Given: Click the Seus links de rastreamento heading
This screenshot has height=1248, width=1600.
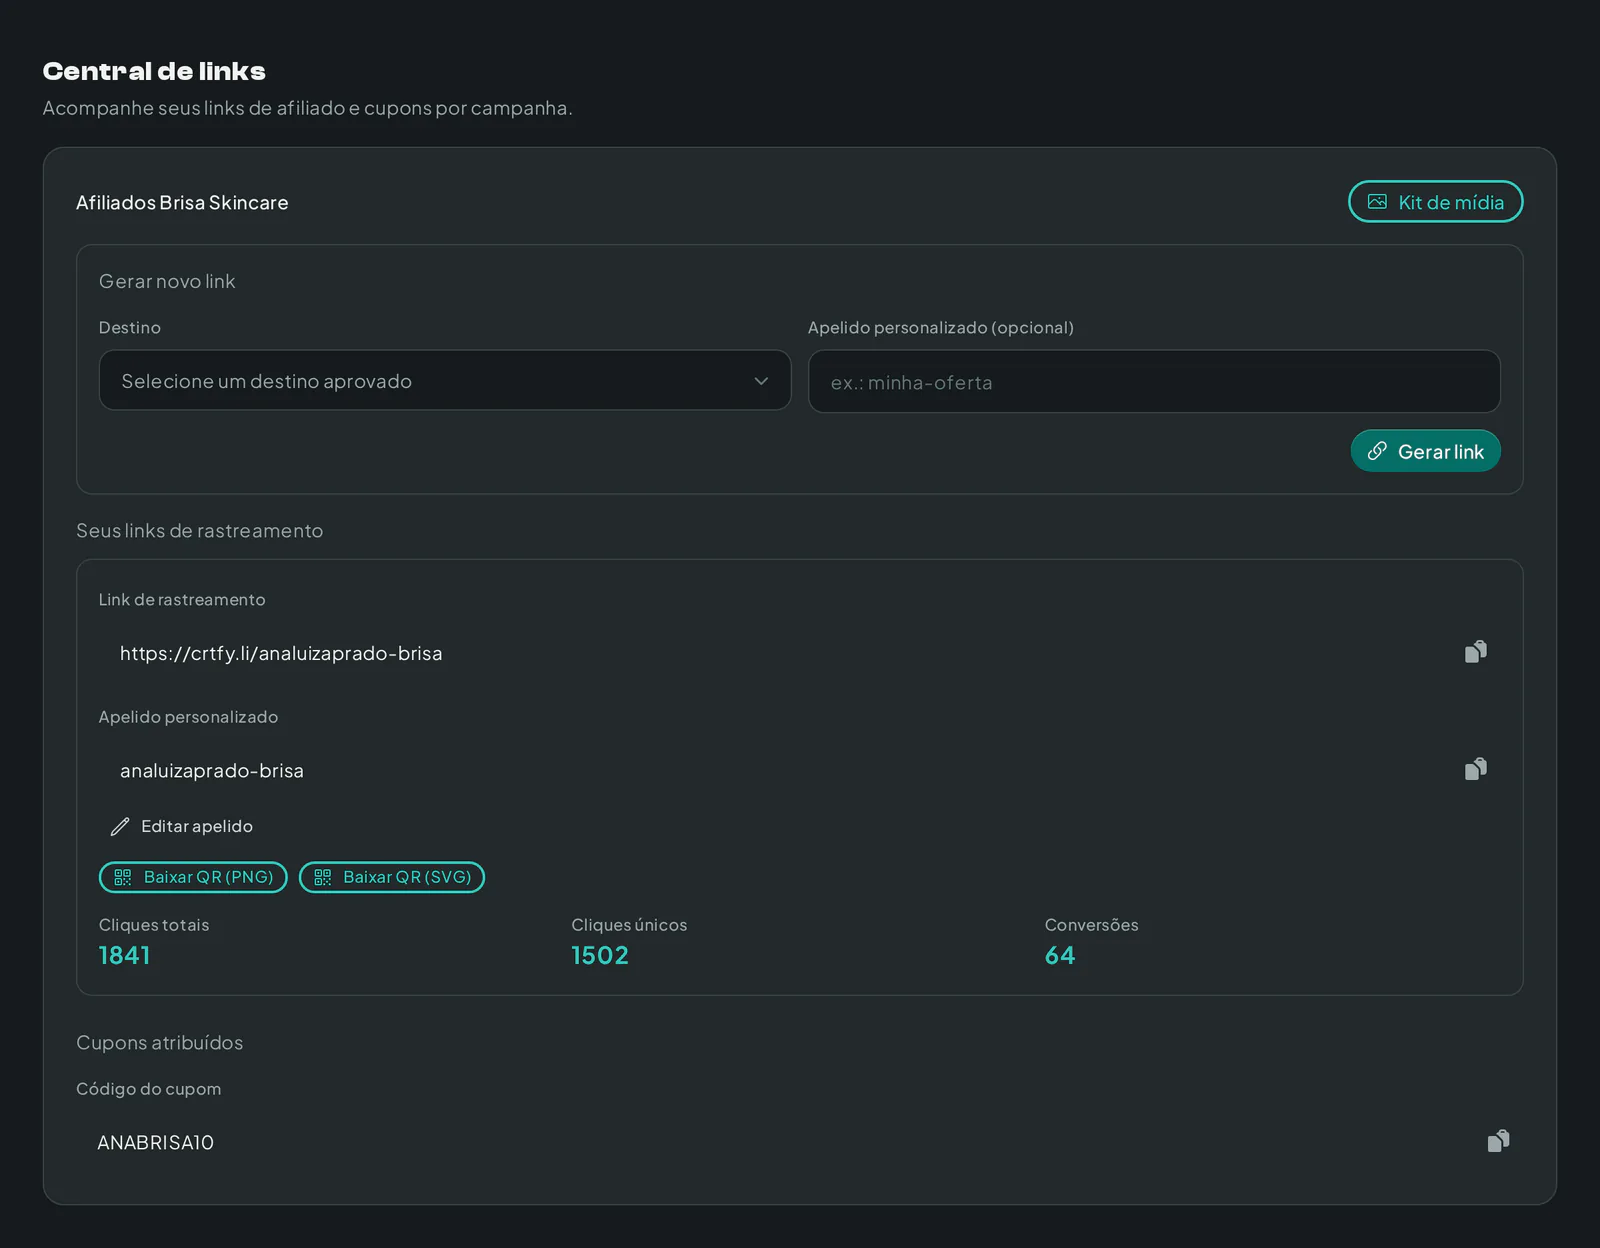Looking at the screenshot, I should (x=200, y=531).
